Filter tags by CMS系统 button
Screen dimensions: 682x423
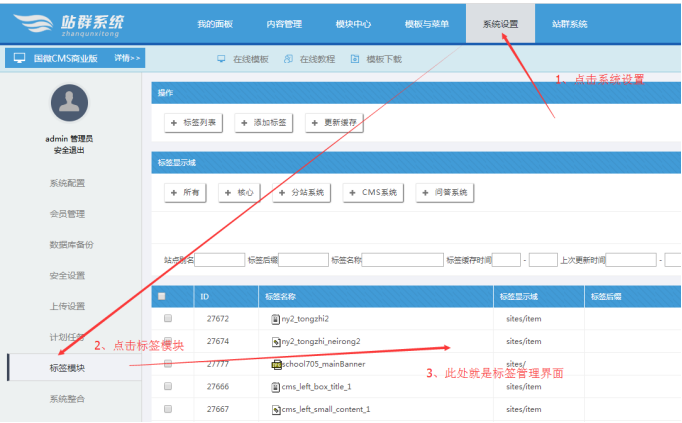click(375, 192)
